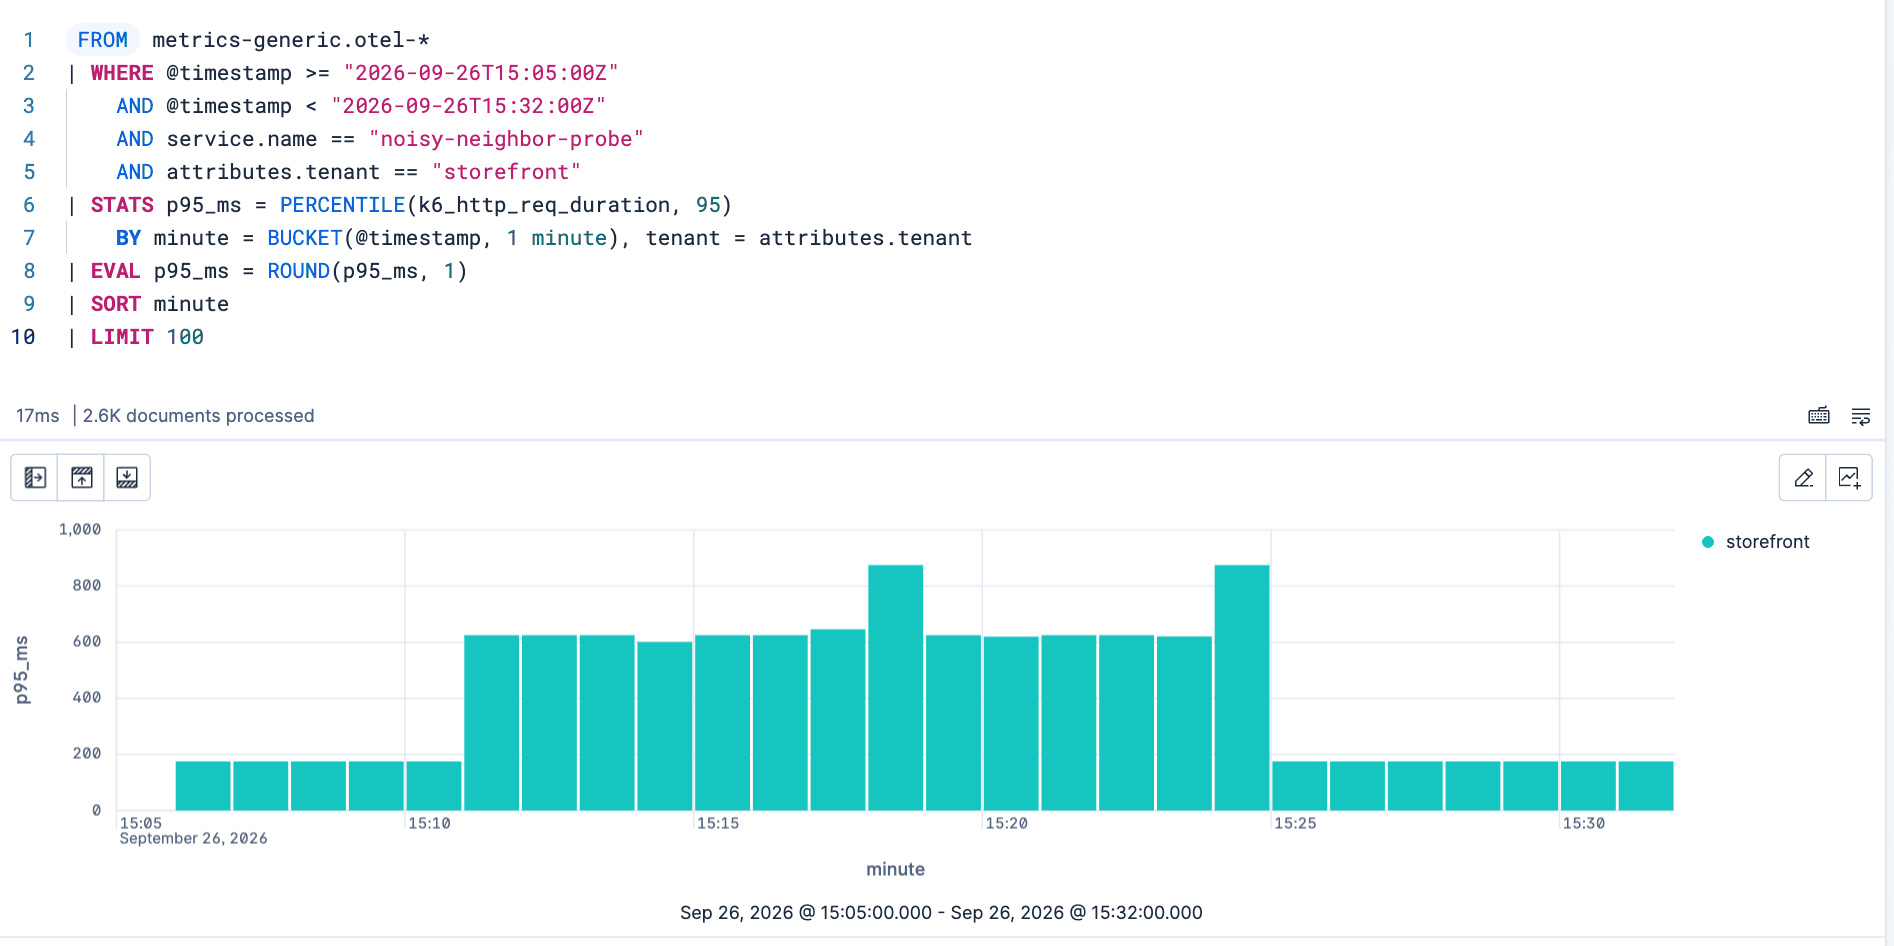Click the time range caption below chart

click(x=941, y=913)
